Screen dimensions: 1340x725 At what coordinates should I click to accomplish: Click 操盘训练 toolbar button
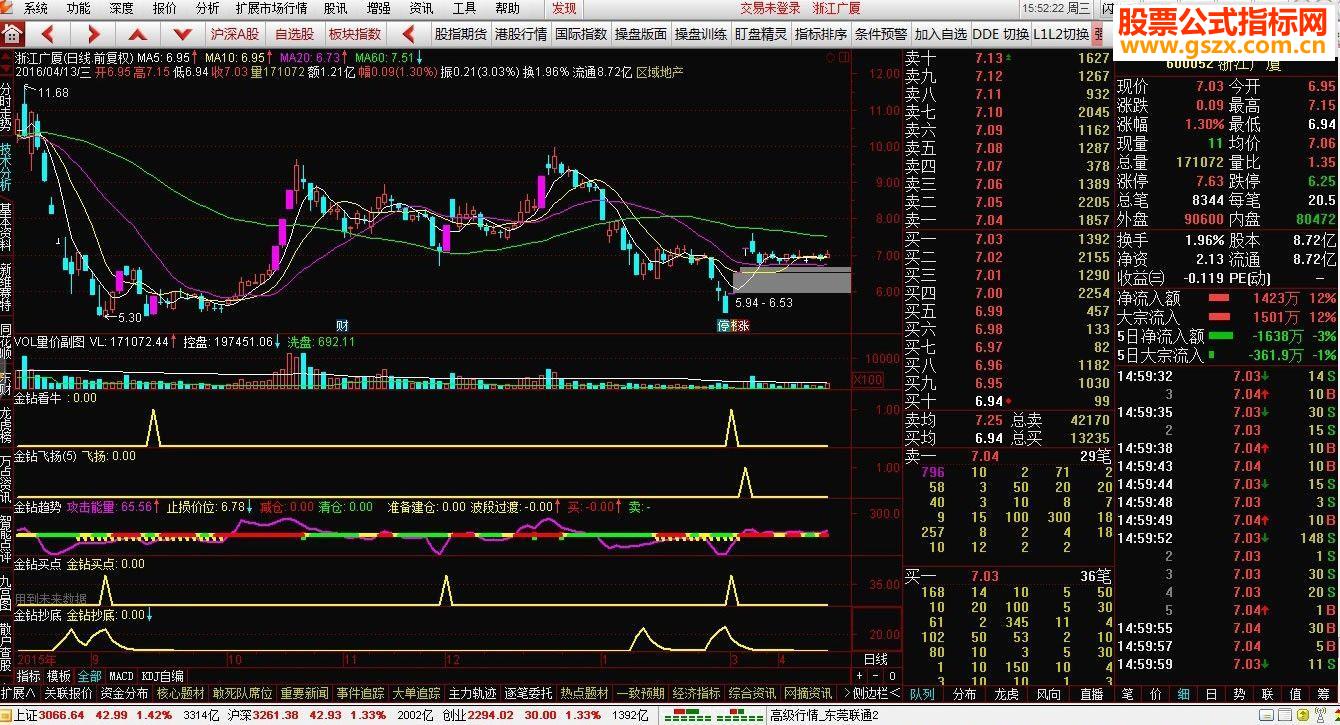[701, 34]
